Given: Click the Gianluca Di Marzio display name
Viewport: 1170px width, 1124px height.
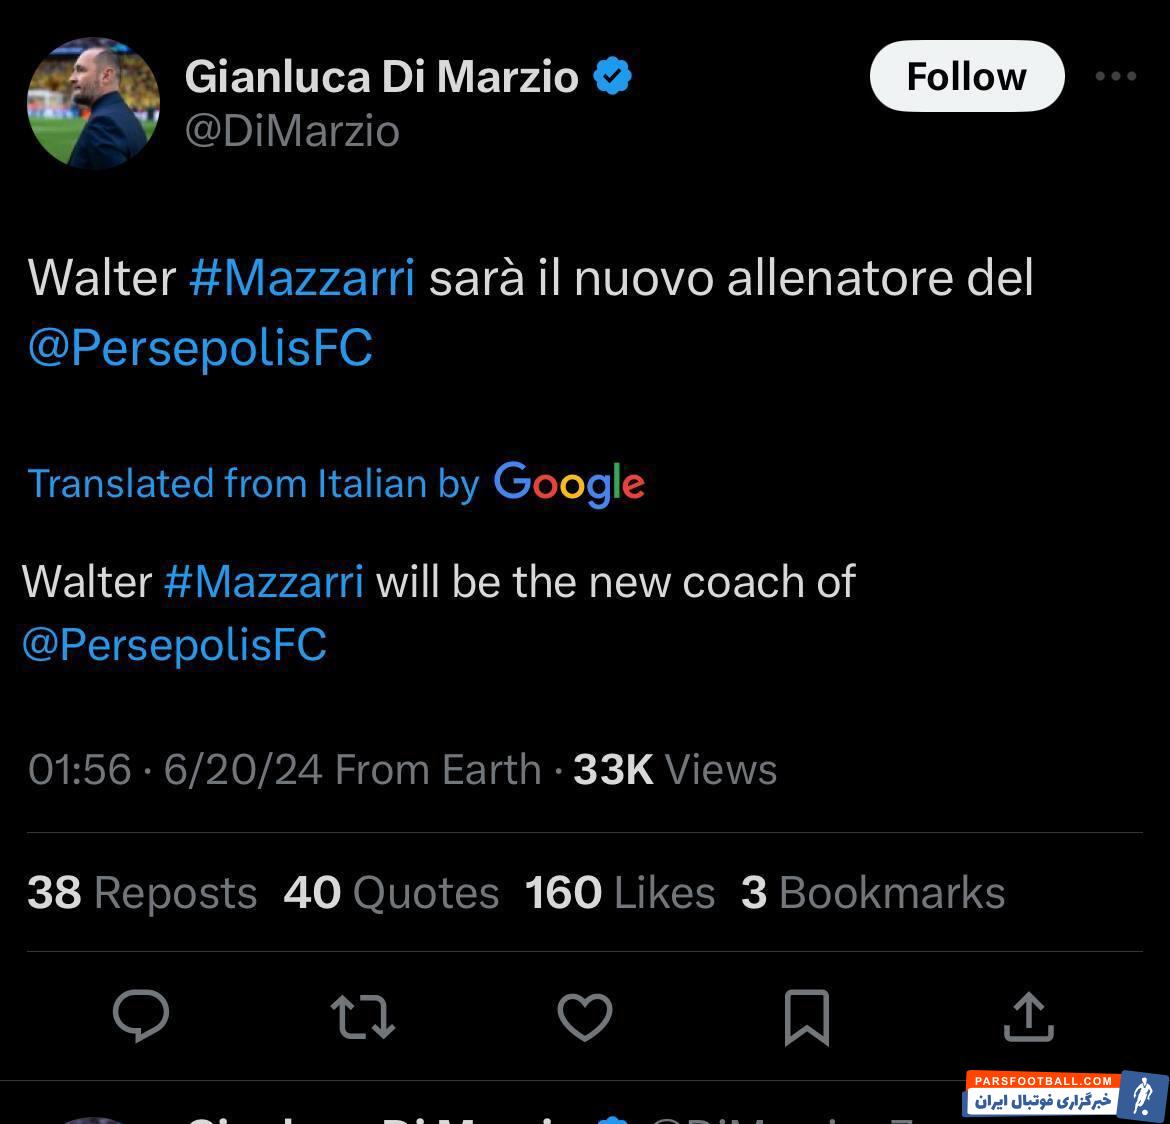Looking at the screenshot, I should pyautogui.click(x=381, y=76).
